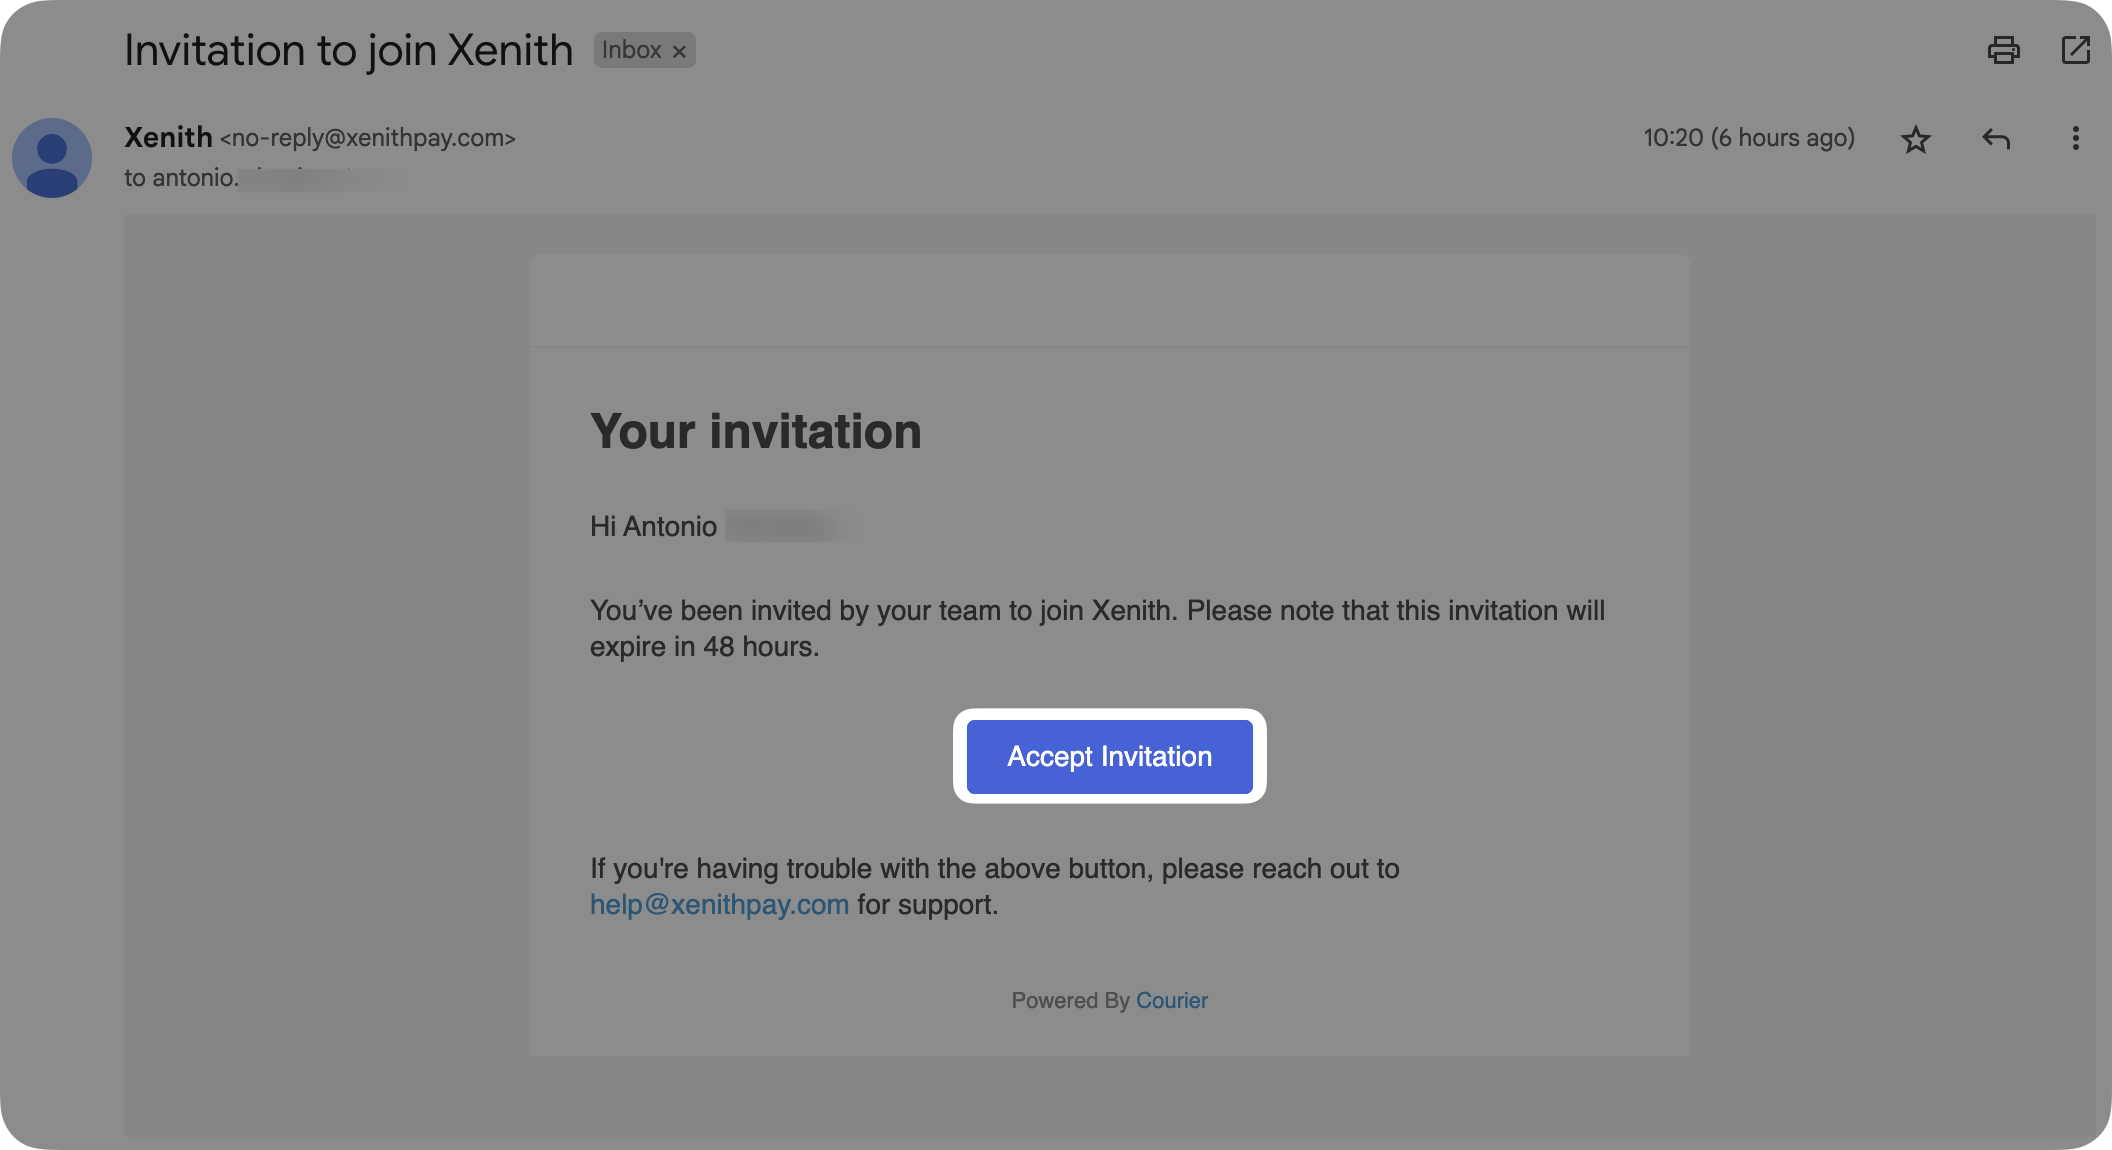The height and width of the screenshot is (1150, 2112).
Task: Open the three-dot more options menu
Action: tap(2075, 139)
